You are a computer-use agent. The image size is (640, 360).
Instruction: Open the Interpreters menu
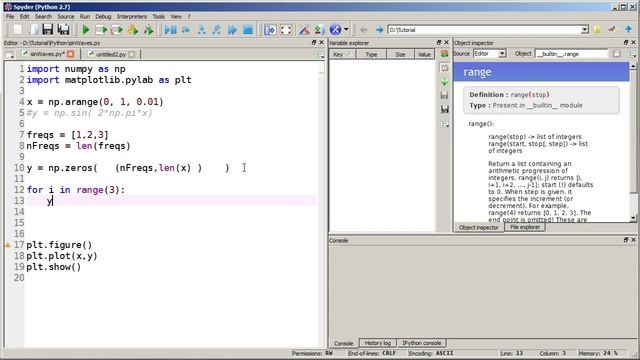[132, 16]
